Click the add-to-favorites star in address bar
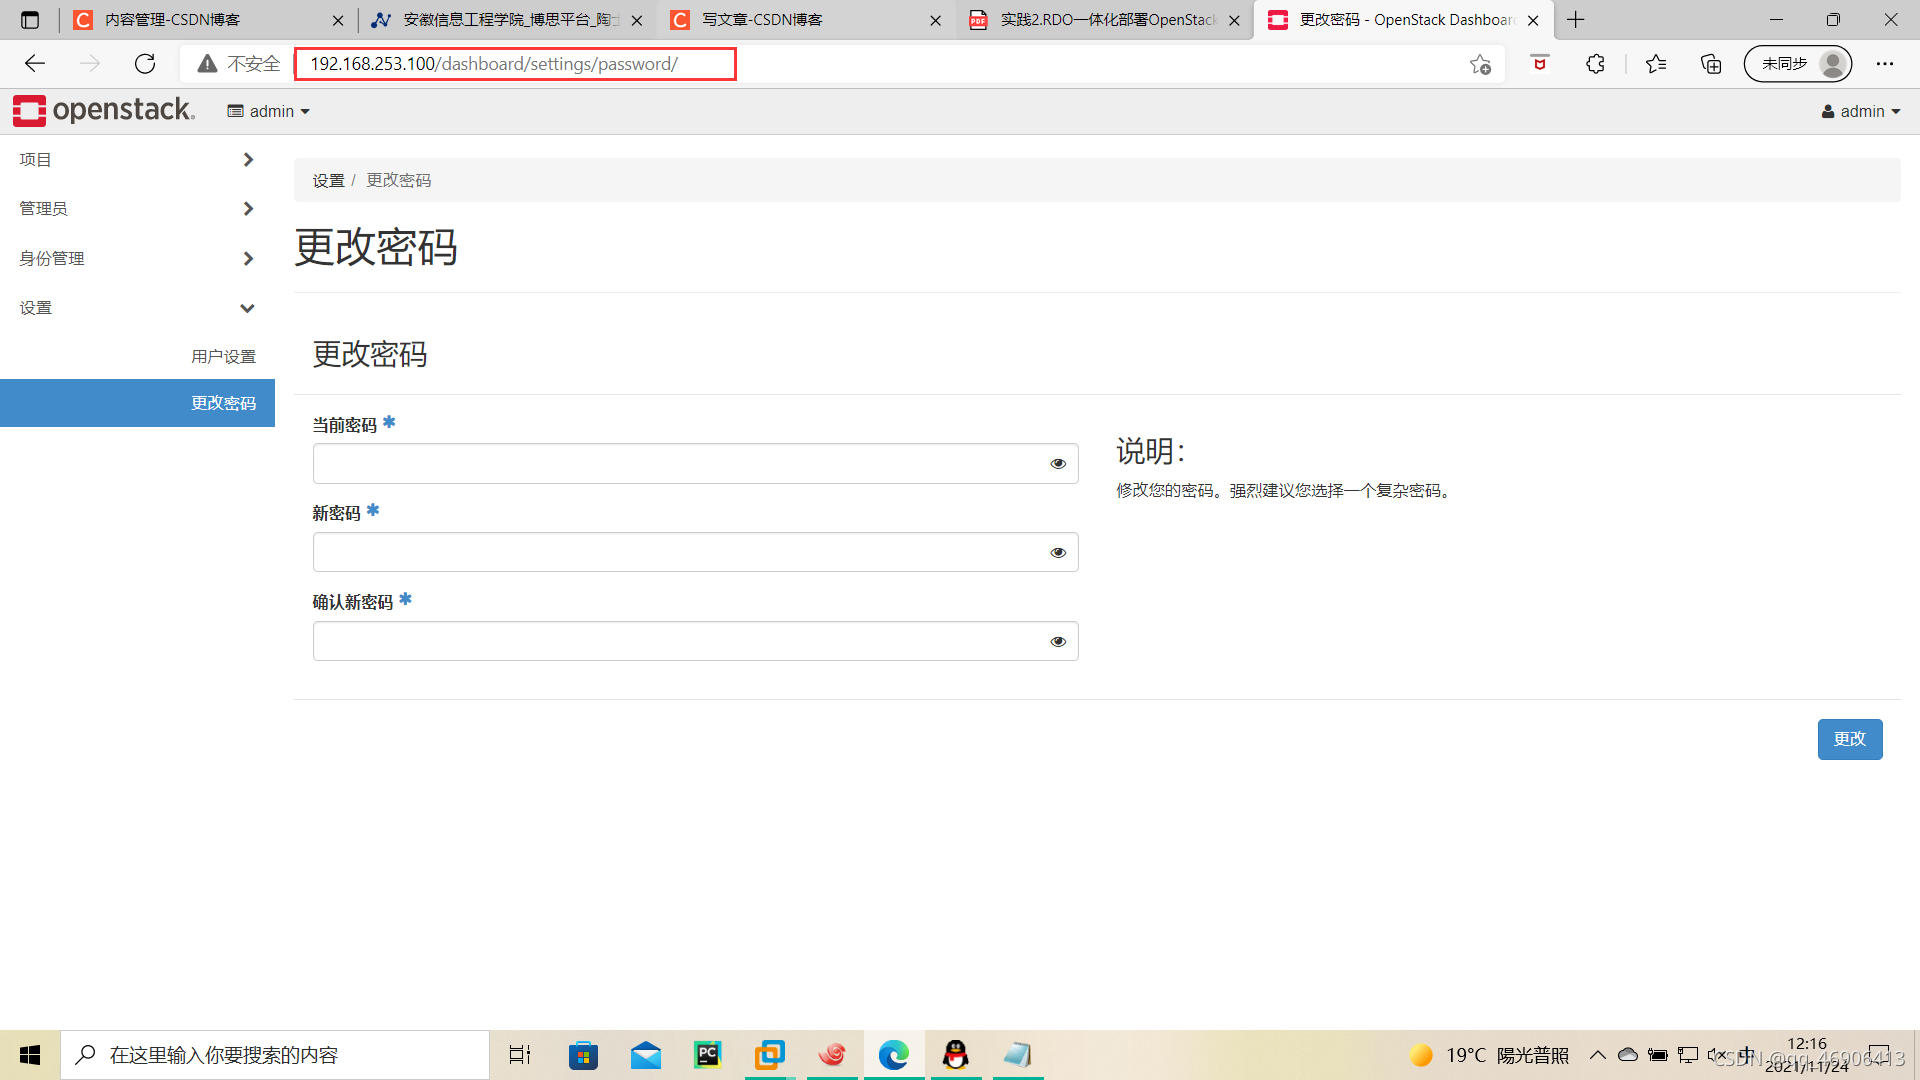Viewport: 1920px width, 1080px height. tap(1480, 64)
